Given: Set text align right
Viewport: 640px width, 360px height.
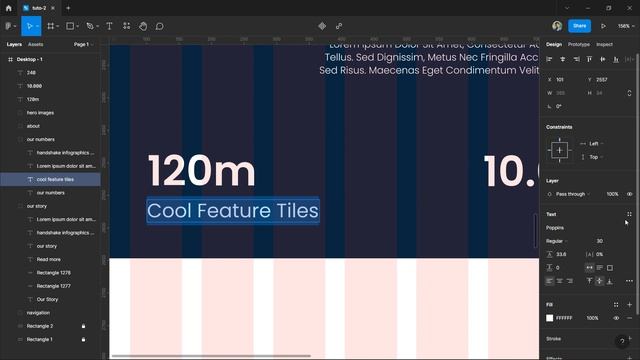Looking at the screenshot, I should [569, 281].
